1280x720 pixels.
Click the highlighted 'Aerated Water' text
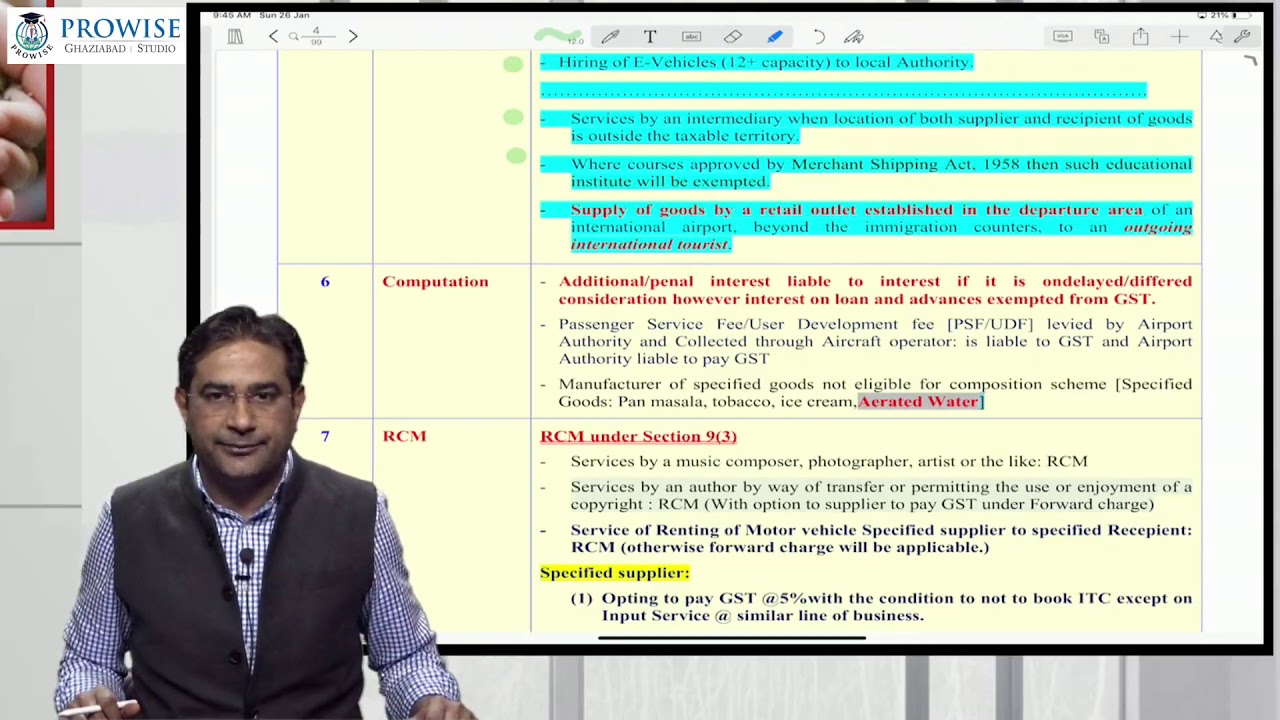[918, 401]
